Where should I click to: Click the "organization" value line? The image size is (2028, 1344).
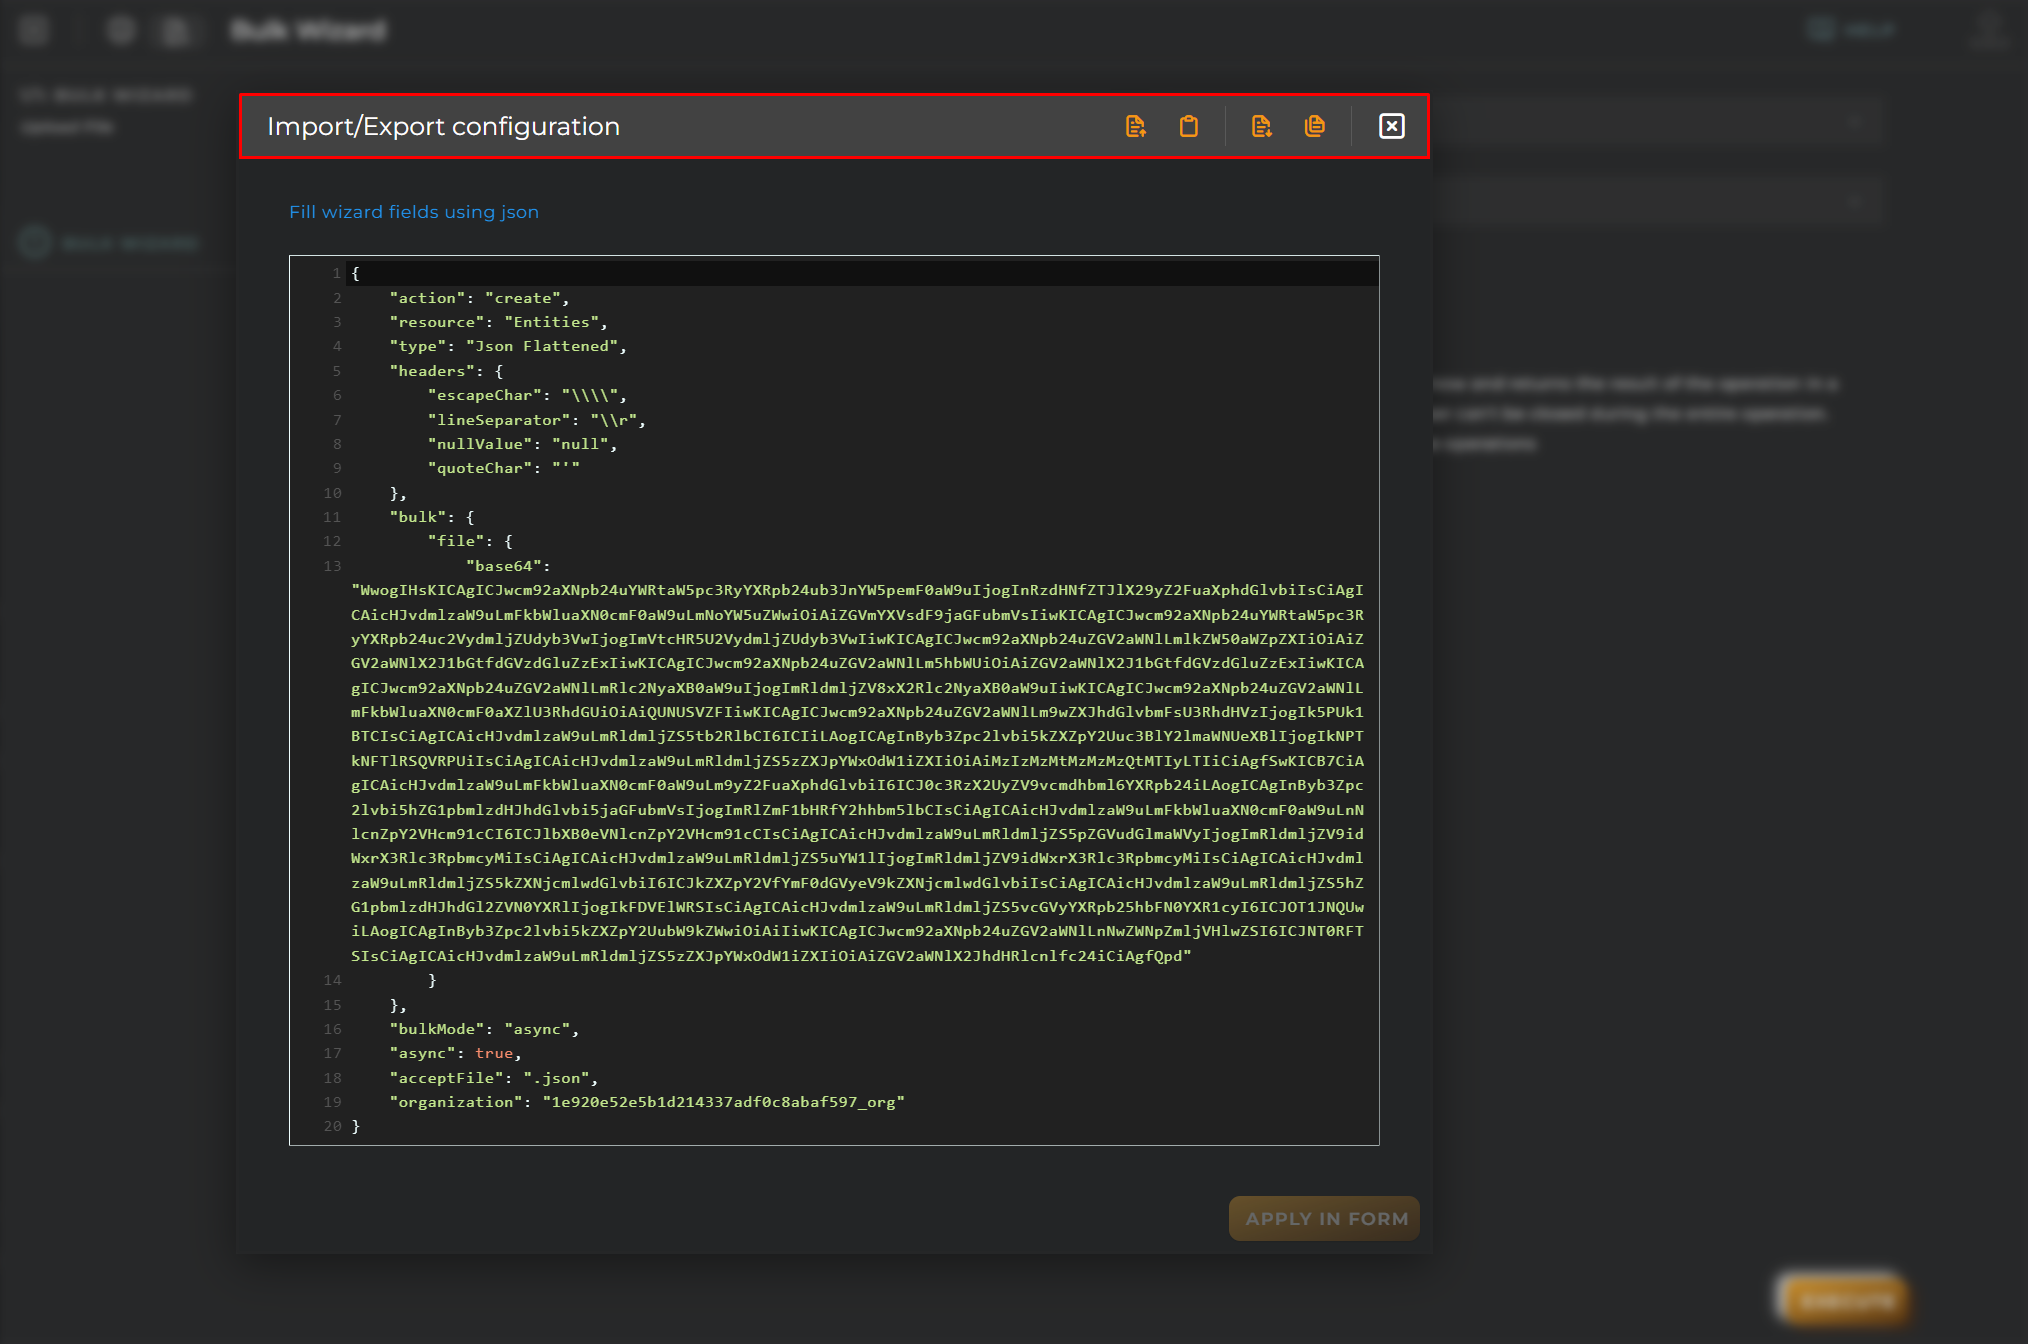(x=647, y=1102)
